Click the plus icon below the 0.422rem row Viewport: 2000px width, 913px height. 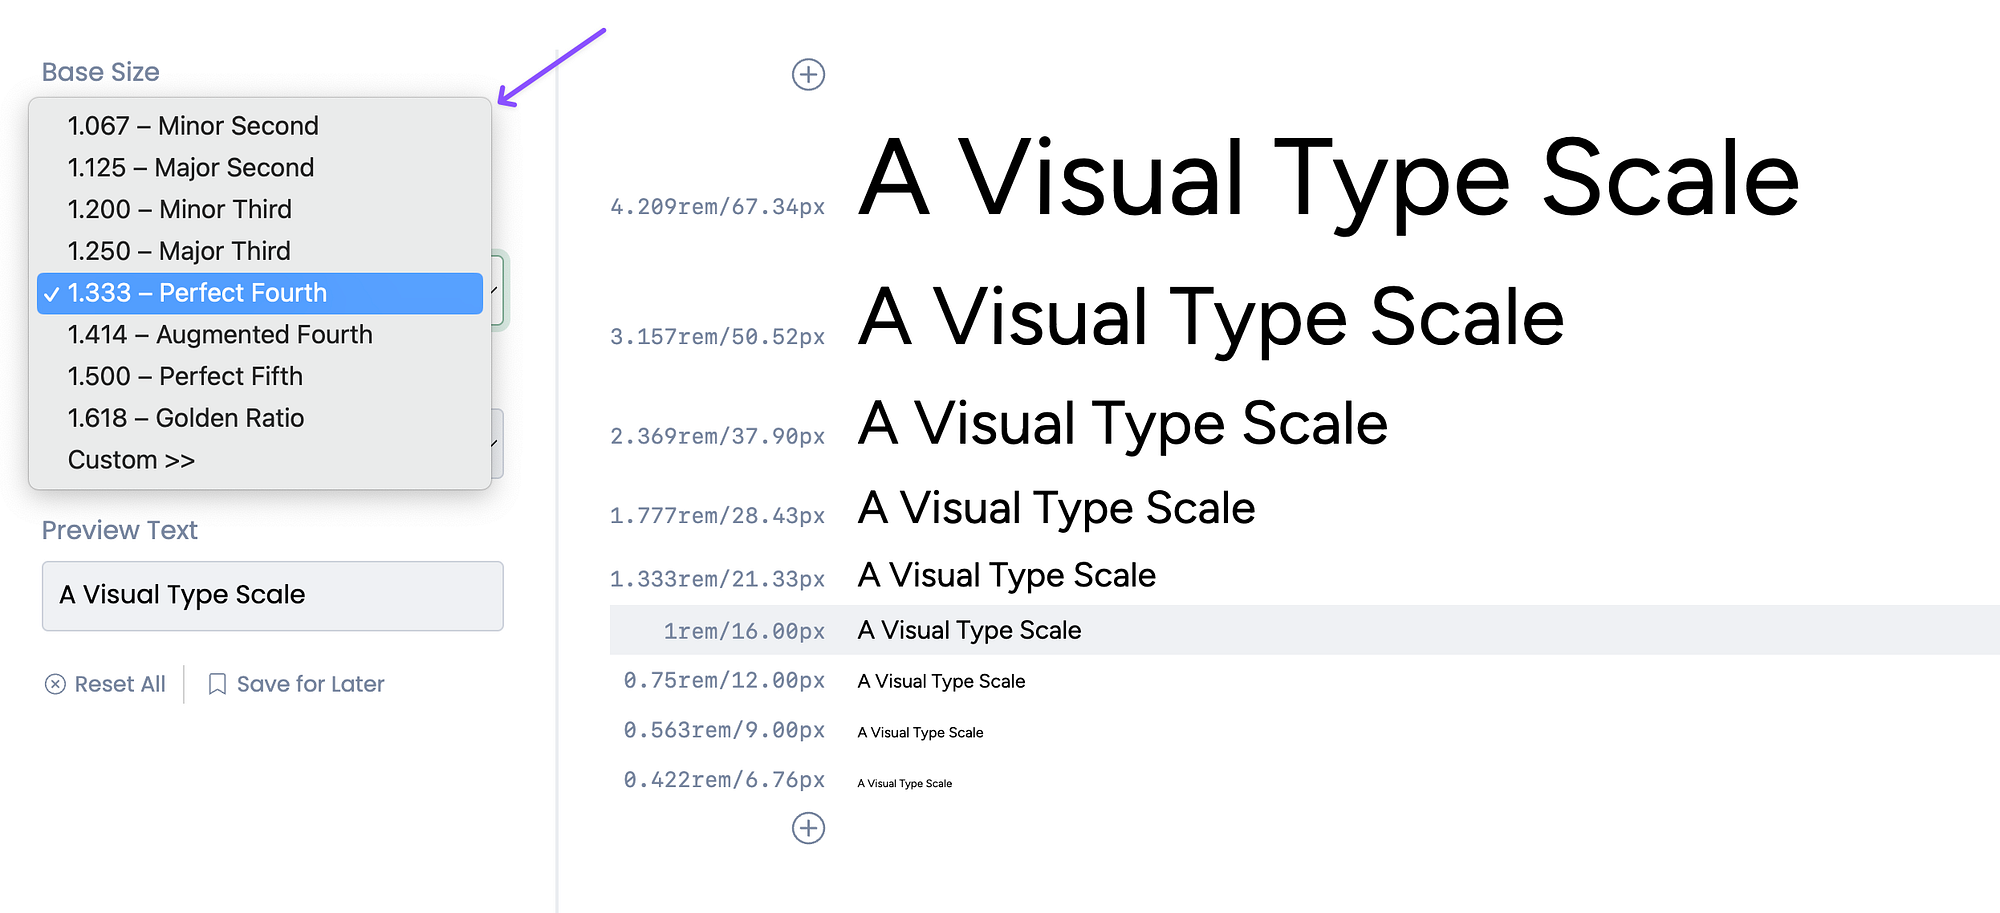click(808, 828)
